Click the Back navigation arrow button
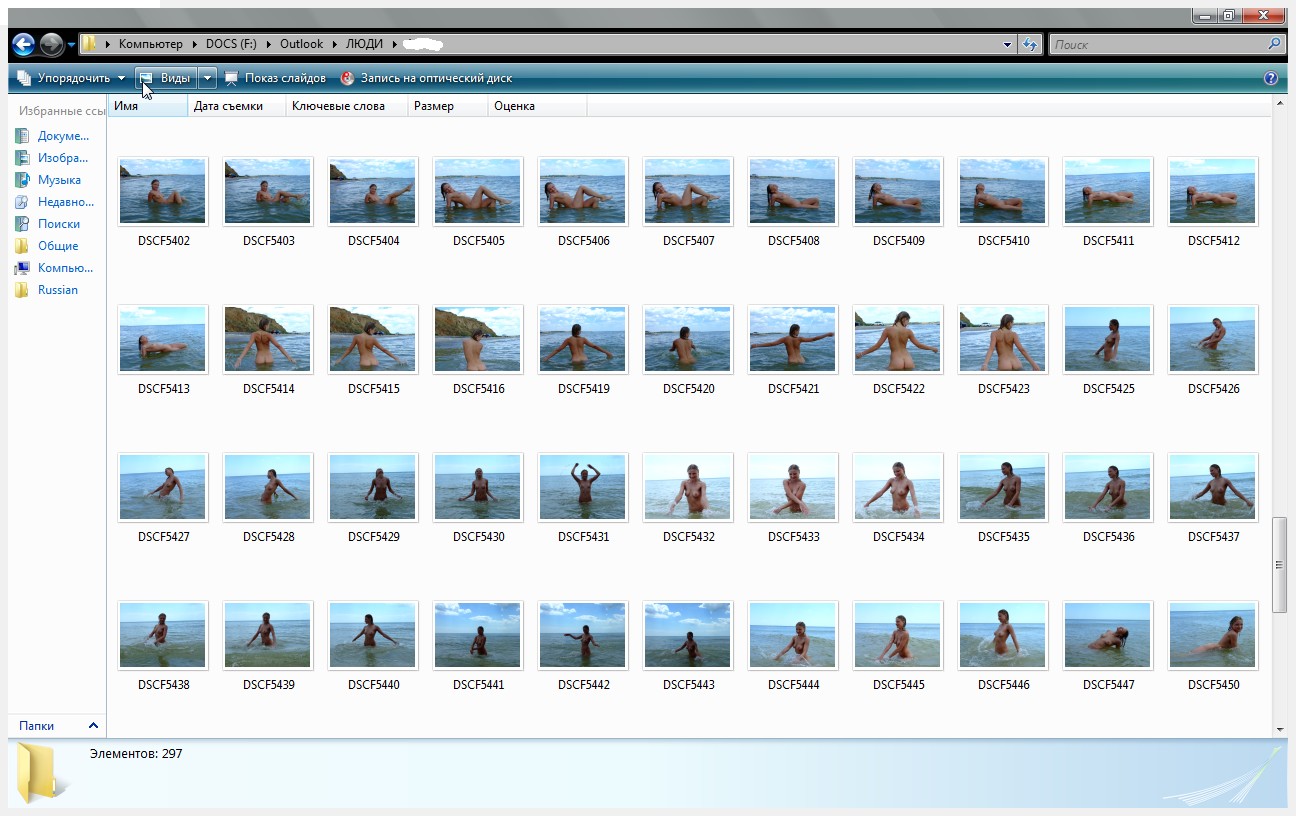Viewport: 1296px width, 816px height. (24, 44)
